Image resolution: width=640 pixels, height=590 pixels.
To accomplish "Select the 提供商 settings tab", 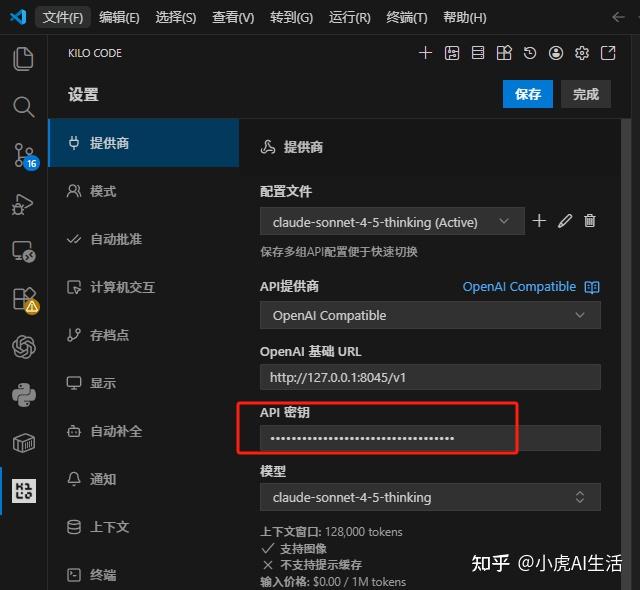I will [144, 143].
